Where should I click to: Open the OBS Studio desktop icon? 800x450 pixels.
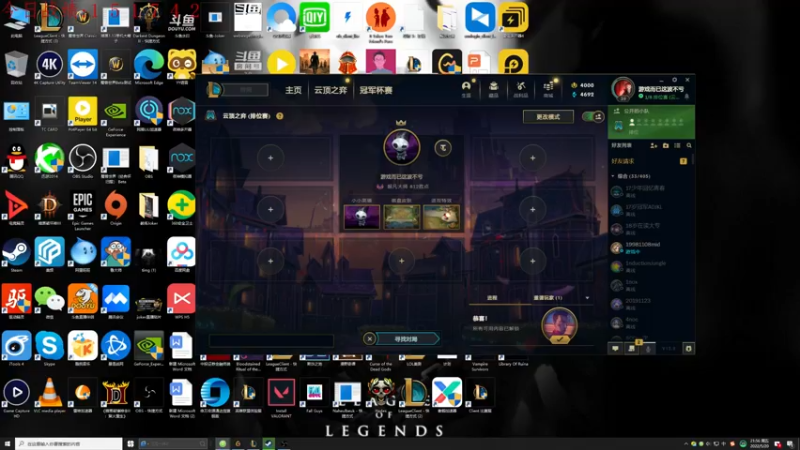click(83, 161)
